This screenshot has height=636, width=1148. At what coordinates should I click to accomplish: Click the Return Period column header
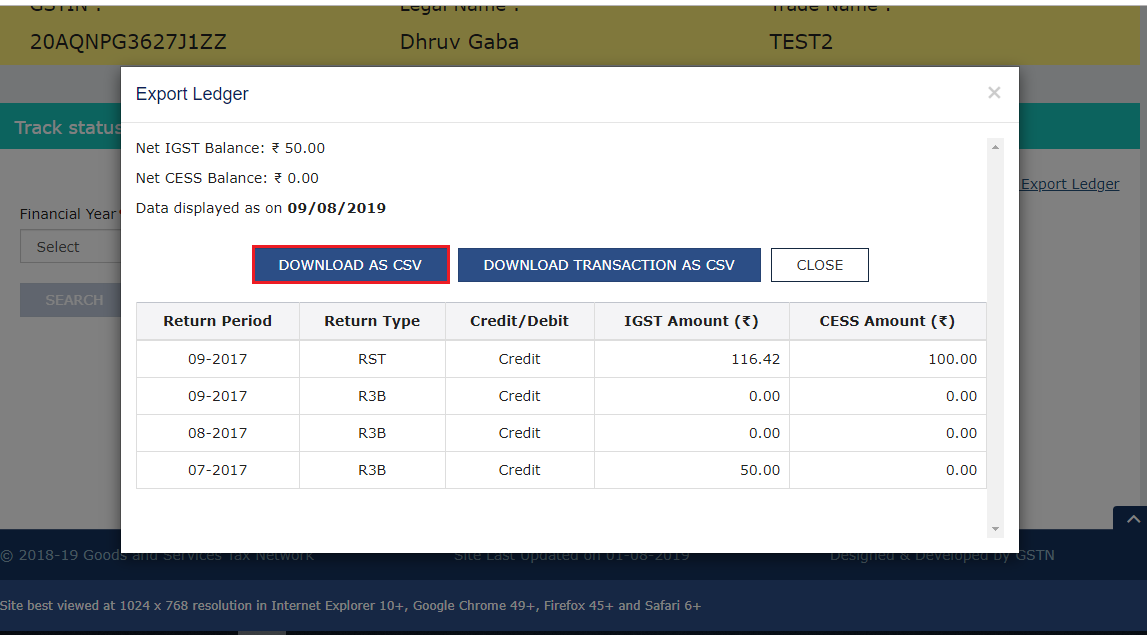point(217,321)
